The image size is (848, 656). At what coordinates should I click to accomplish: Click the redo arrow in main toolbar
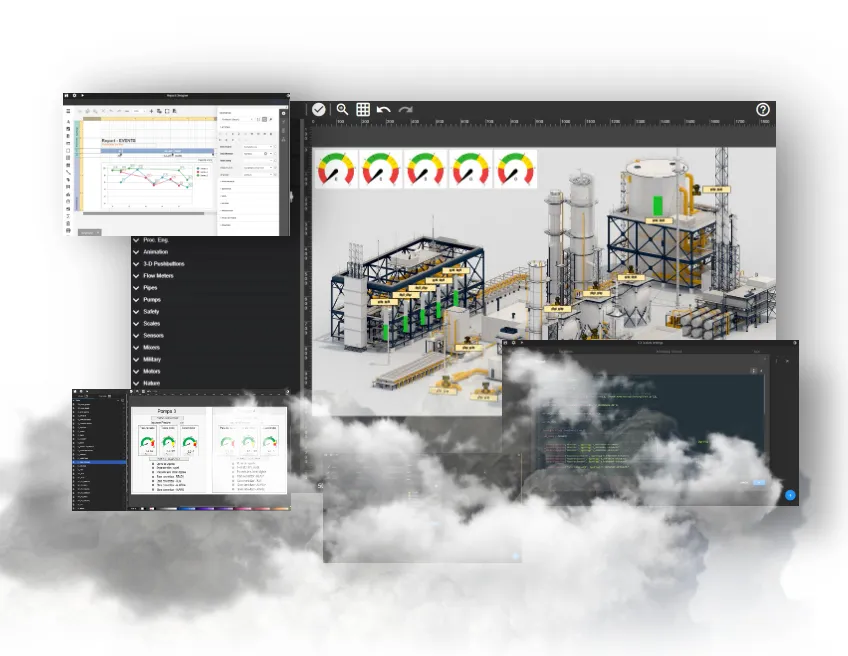coord(406,110)
